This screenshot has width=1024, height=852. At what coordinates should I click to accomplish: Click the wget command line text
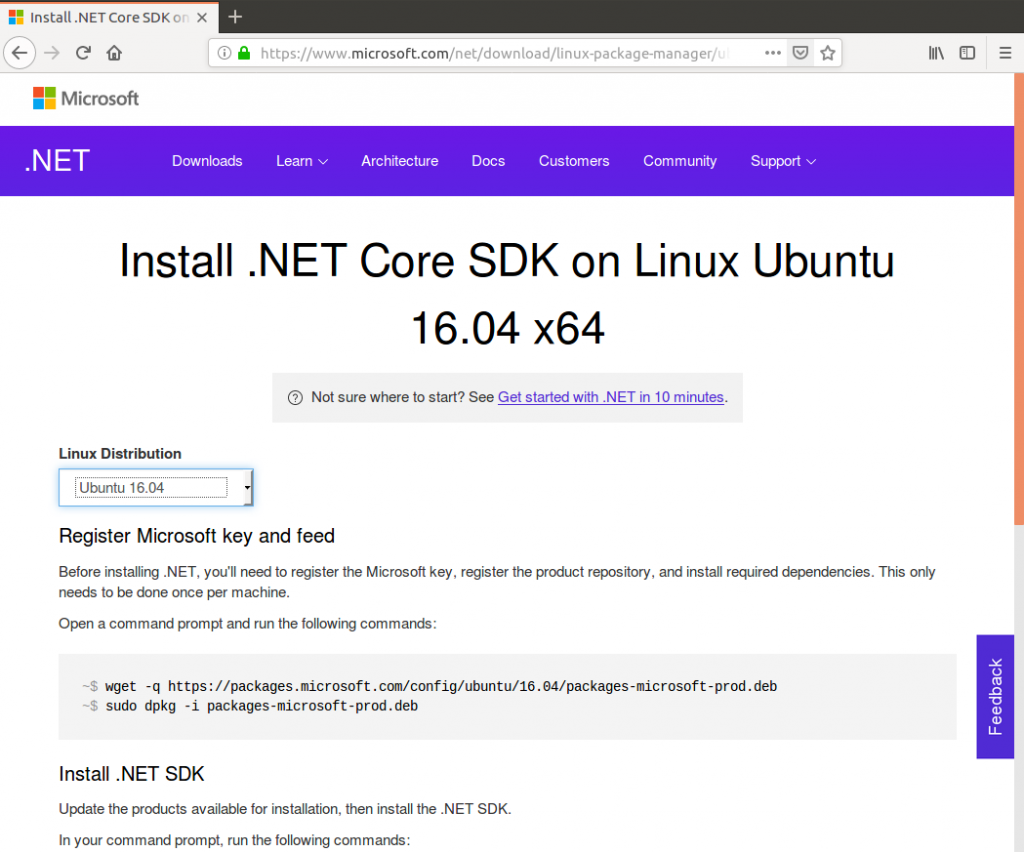pyautogui.click(x=441, y=686)
